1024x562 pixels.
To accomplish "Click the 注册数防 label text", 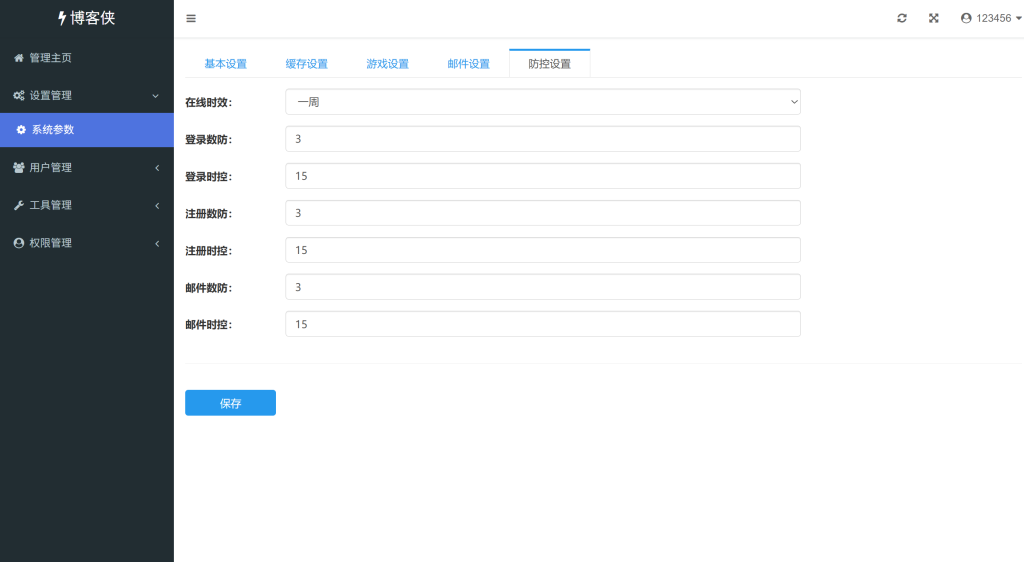I will point(208,214).
